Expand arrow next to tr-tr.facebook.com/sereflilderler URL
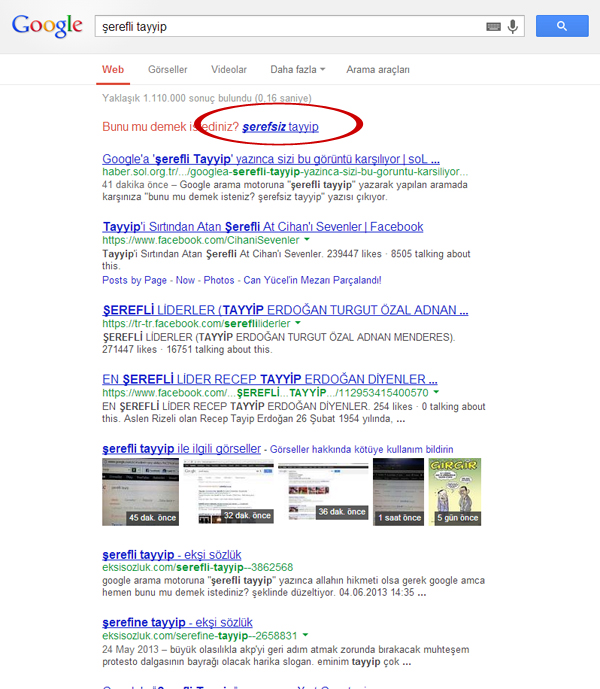Viewport: 600px width, 689px height. coord(298,323)
